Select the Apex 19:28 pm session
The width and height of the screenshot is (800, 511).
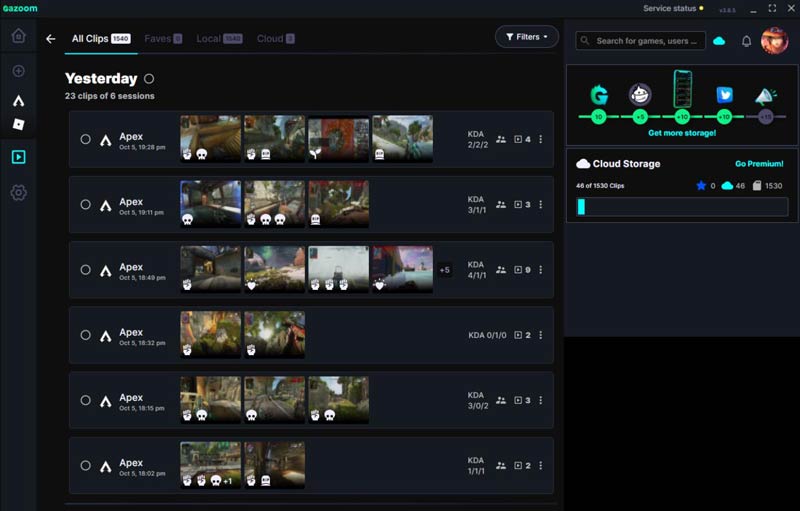(x=86, y=140)
